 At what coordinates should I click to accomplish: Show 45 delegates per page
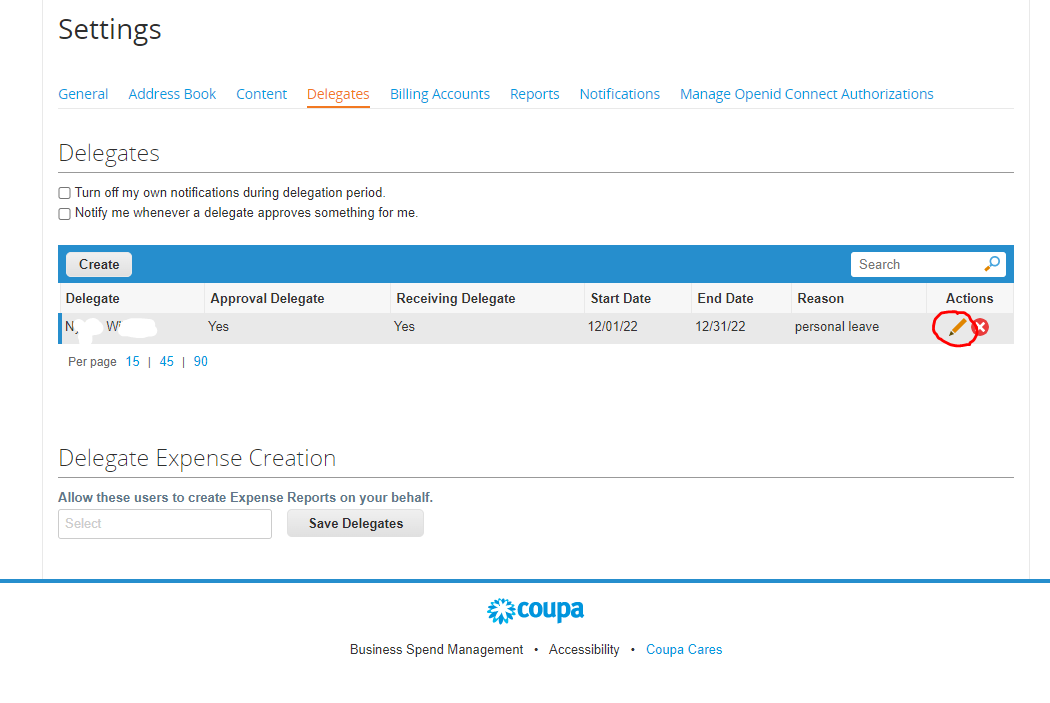pos(167,362)
